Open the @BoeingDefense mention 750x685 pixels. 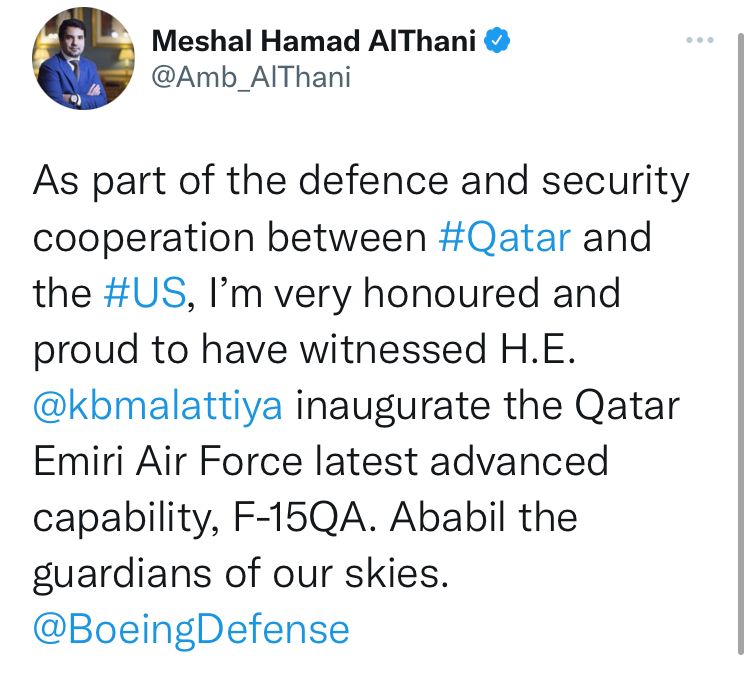pos(191,630)
